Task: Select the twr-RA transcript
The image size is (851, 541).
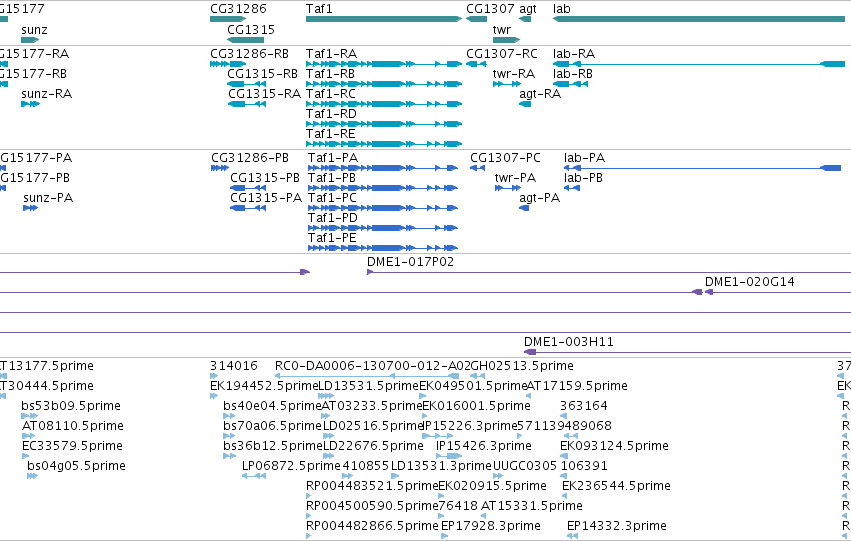Action: pyautogui.click(x=506, y=84)
